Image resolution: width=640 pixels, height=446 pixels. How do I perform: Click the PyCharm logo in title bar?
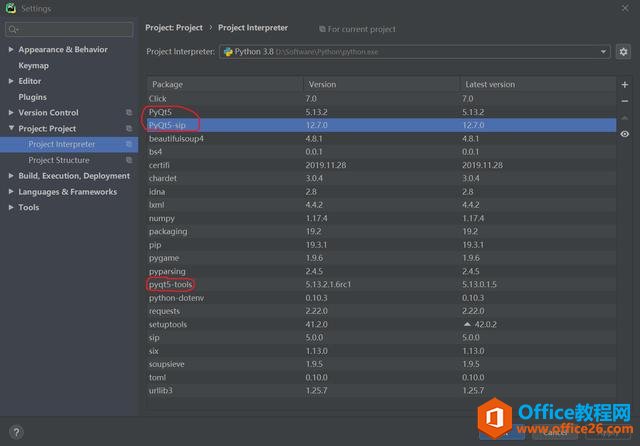tap(11, 8)
